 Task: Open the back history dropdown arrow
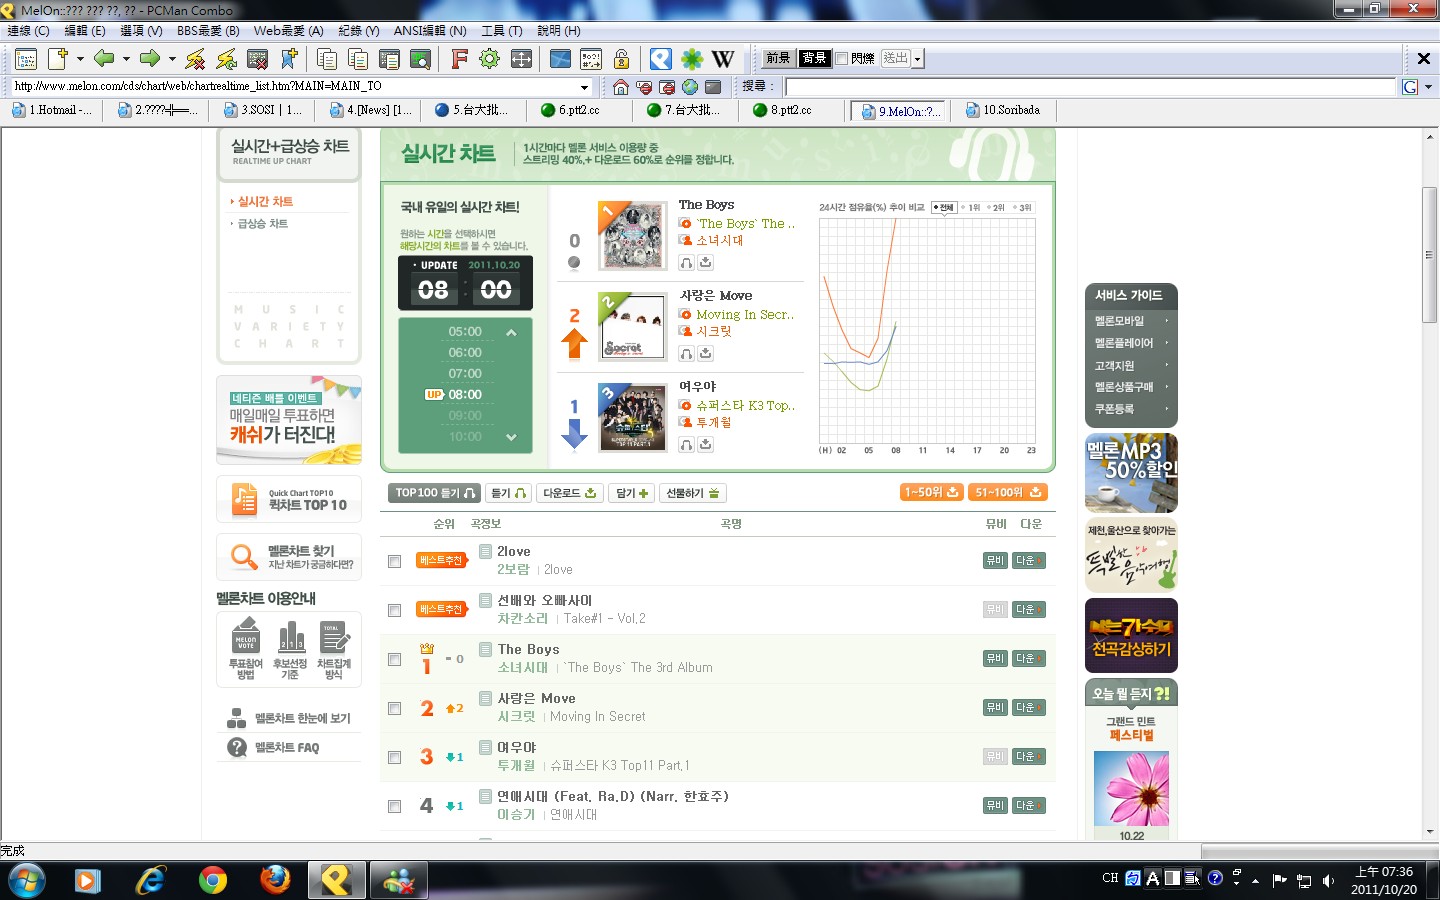(126, 59)
